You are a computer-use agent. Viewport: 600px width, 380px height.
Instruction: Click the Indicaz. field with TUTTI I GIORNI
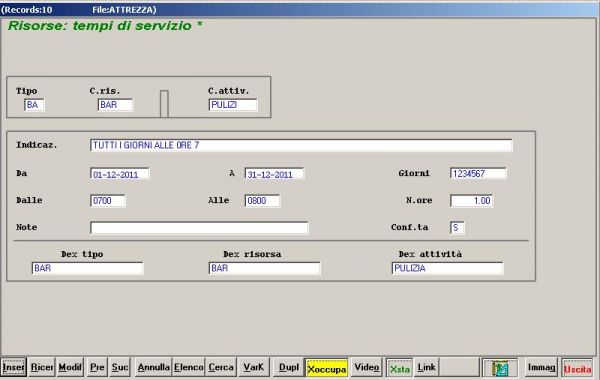tap(301, 145)
